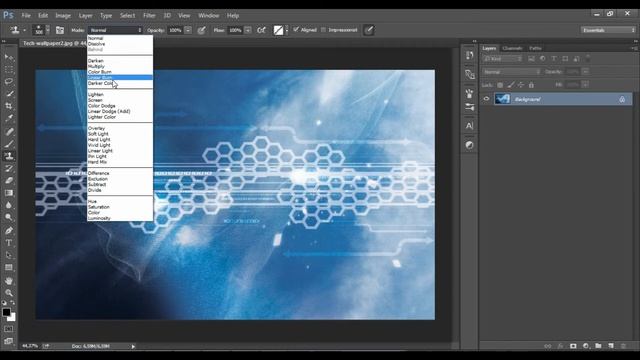The height and width of the screenshot is (360, 640).
Task: Open the layer filter Kind dropdown
Action: [502, 59]
